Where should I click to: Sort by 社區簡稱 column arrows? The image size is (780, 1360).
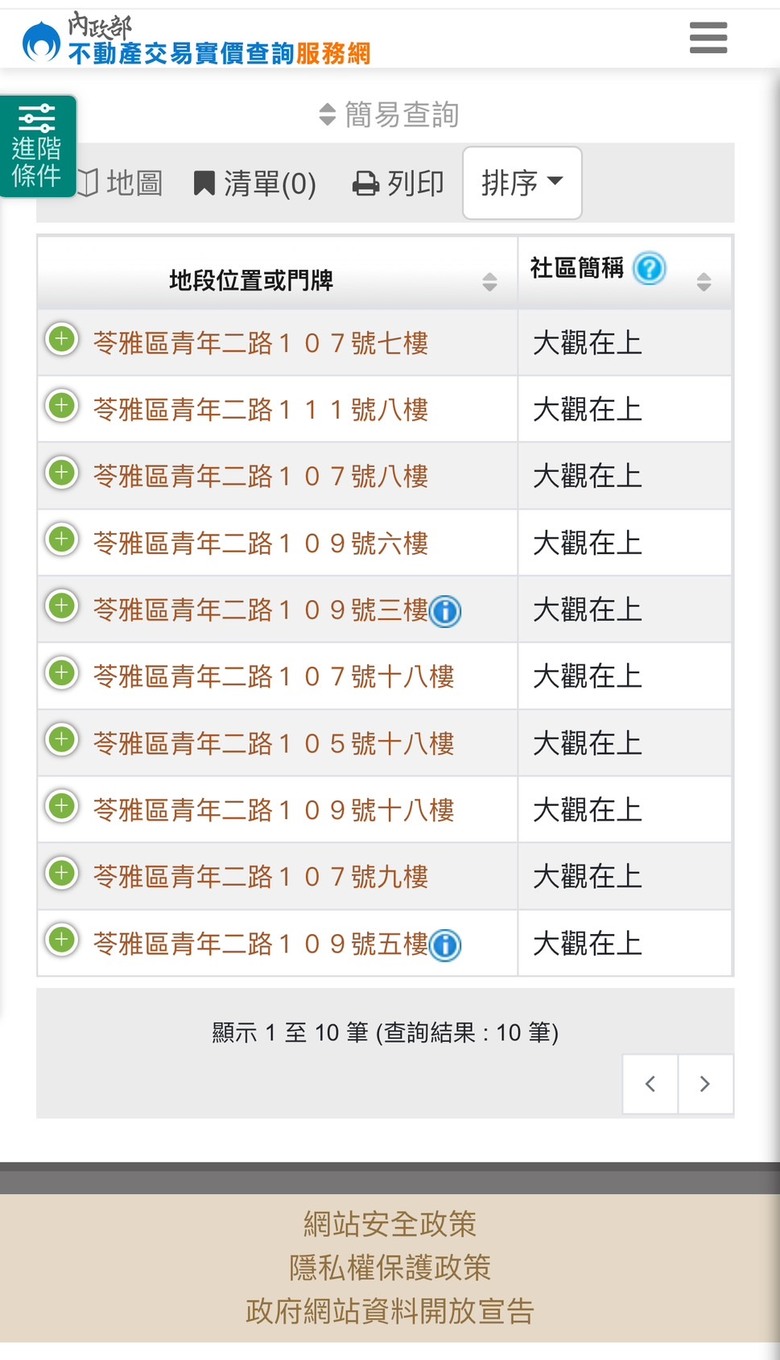pyautogui.click(x=703, y=282)
